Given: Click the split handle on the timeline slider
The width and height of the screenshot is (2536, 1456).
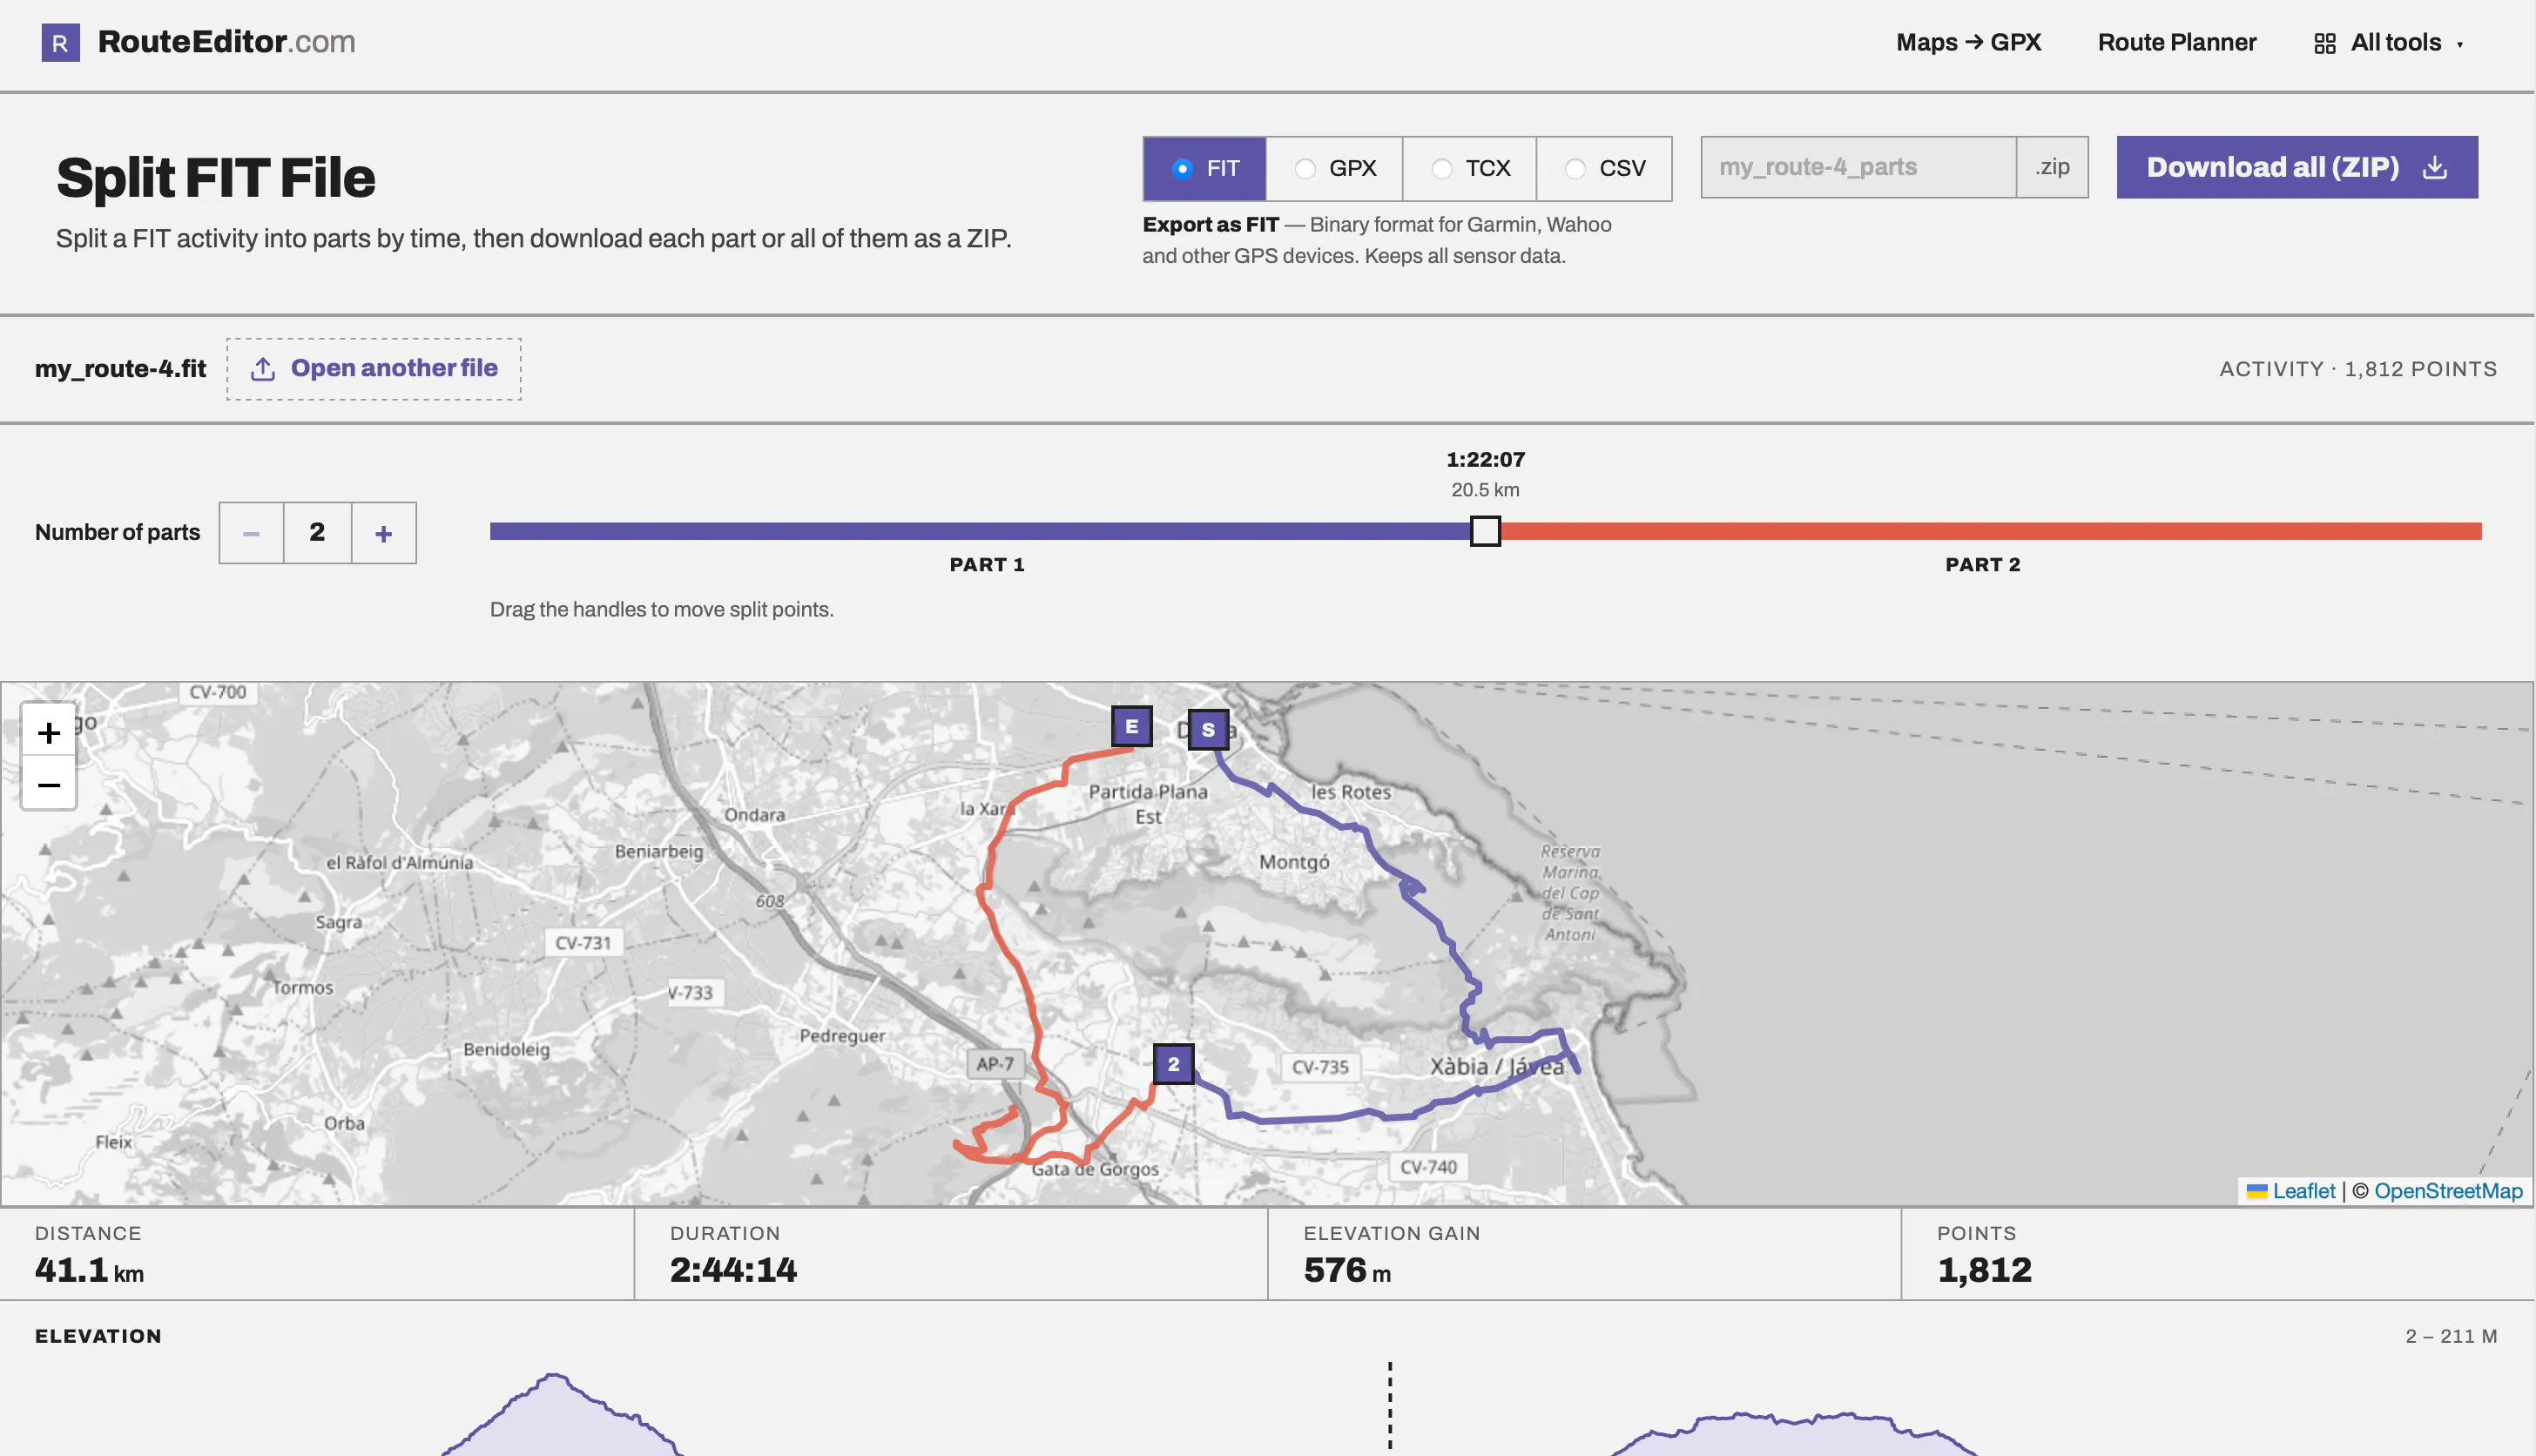Looking at the screenshot, I should (x=1485, y=531).
